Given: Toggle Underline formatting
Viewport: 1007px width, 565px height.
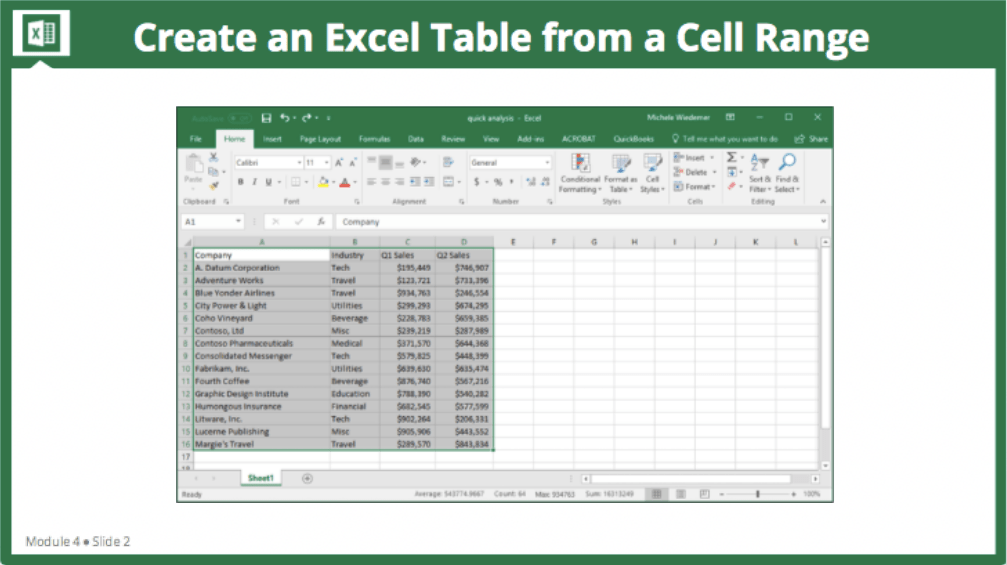Looking at the screenshot, I should pos(268,182).
